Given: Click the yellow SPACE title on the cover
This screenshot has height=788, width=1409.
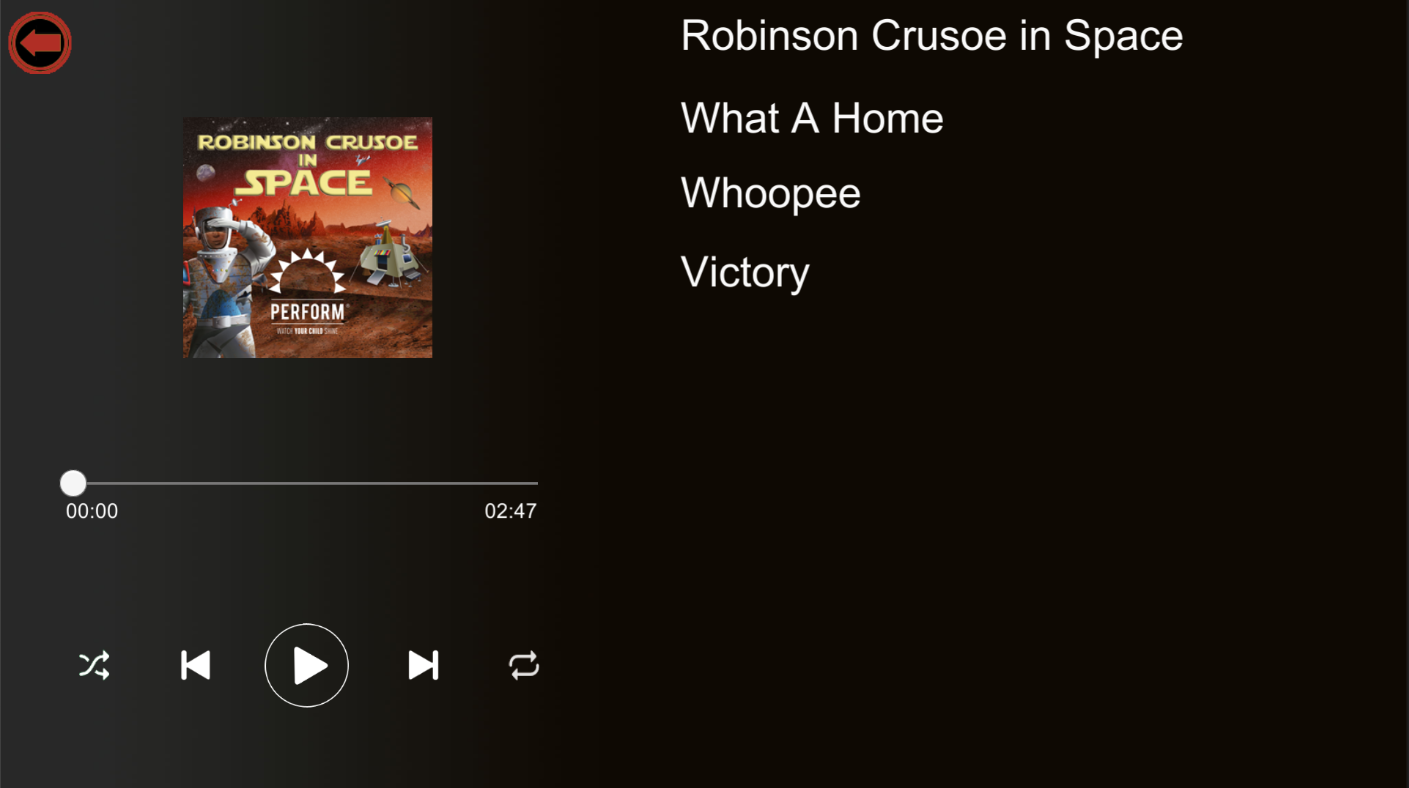Looking at the screenshot, I should tap(303, 182).
